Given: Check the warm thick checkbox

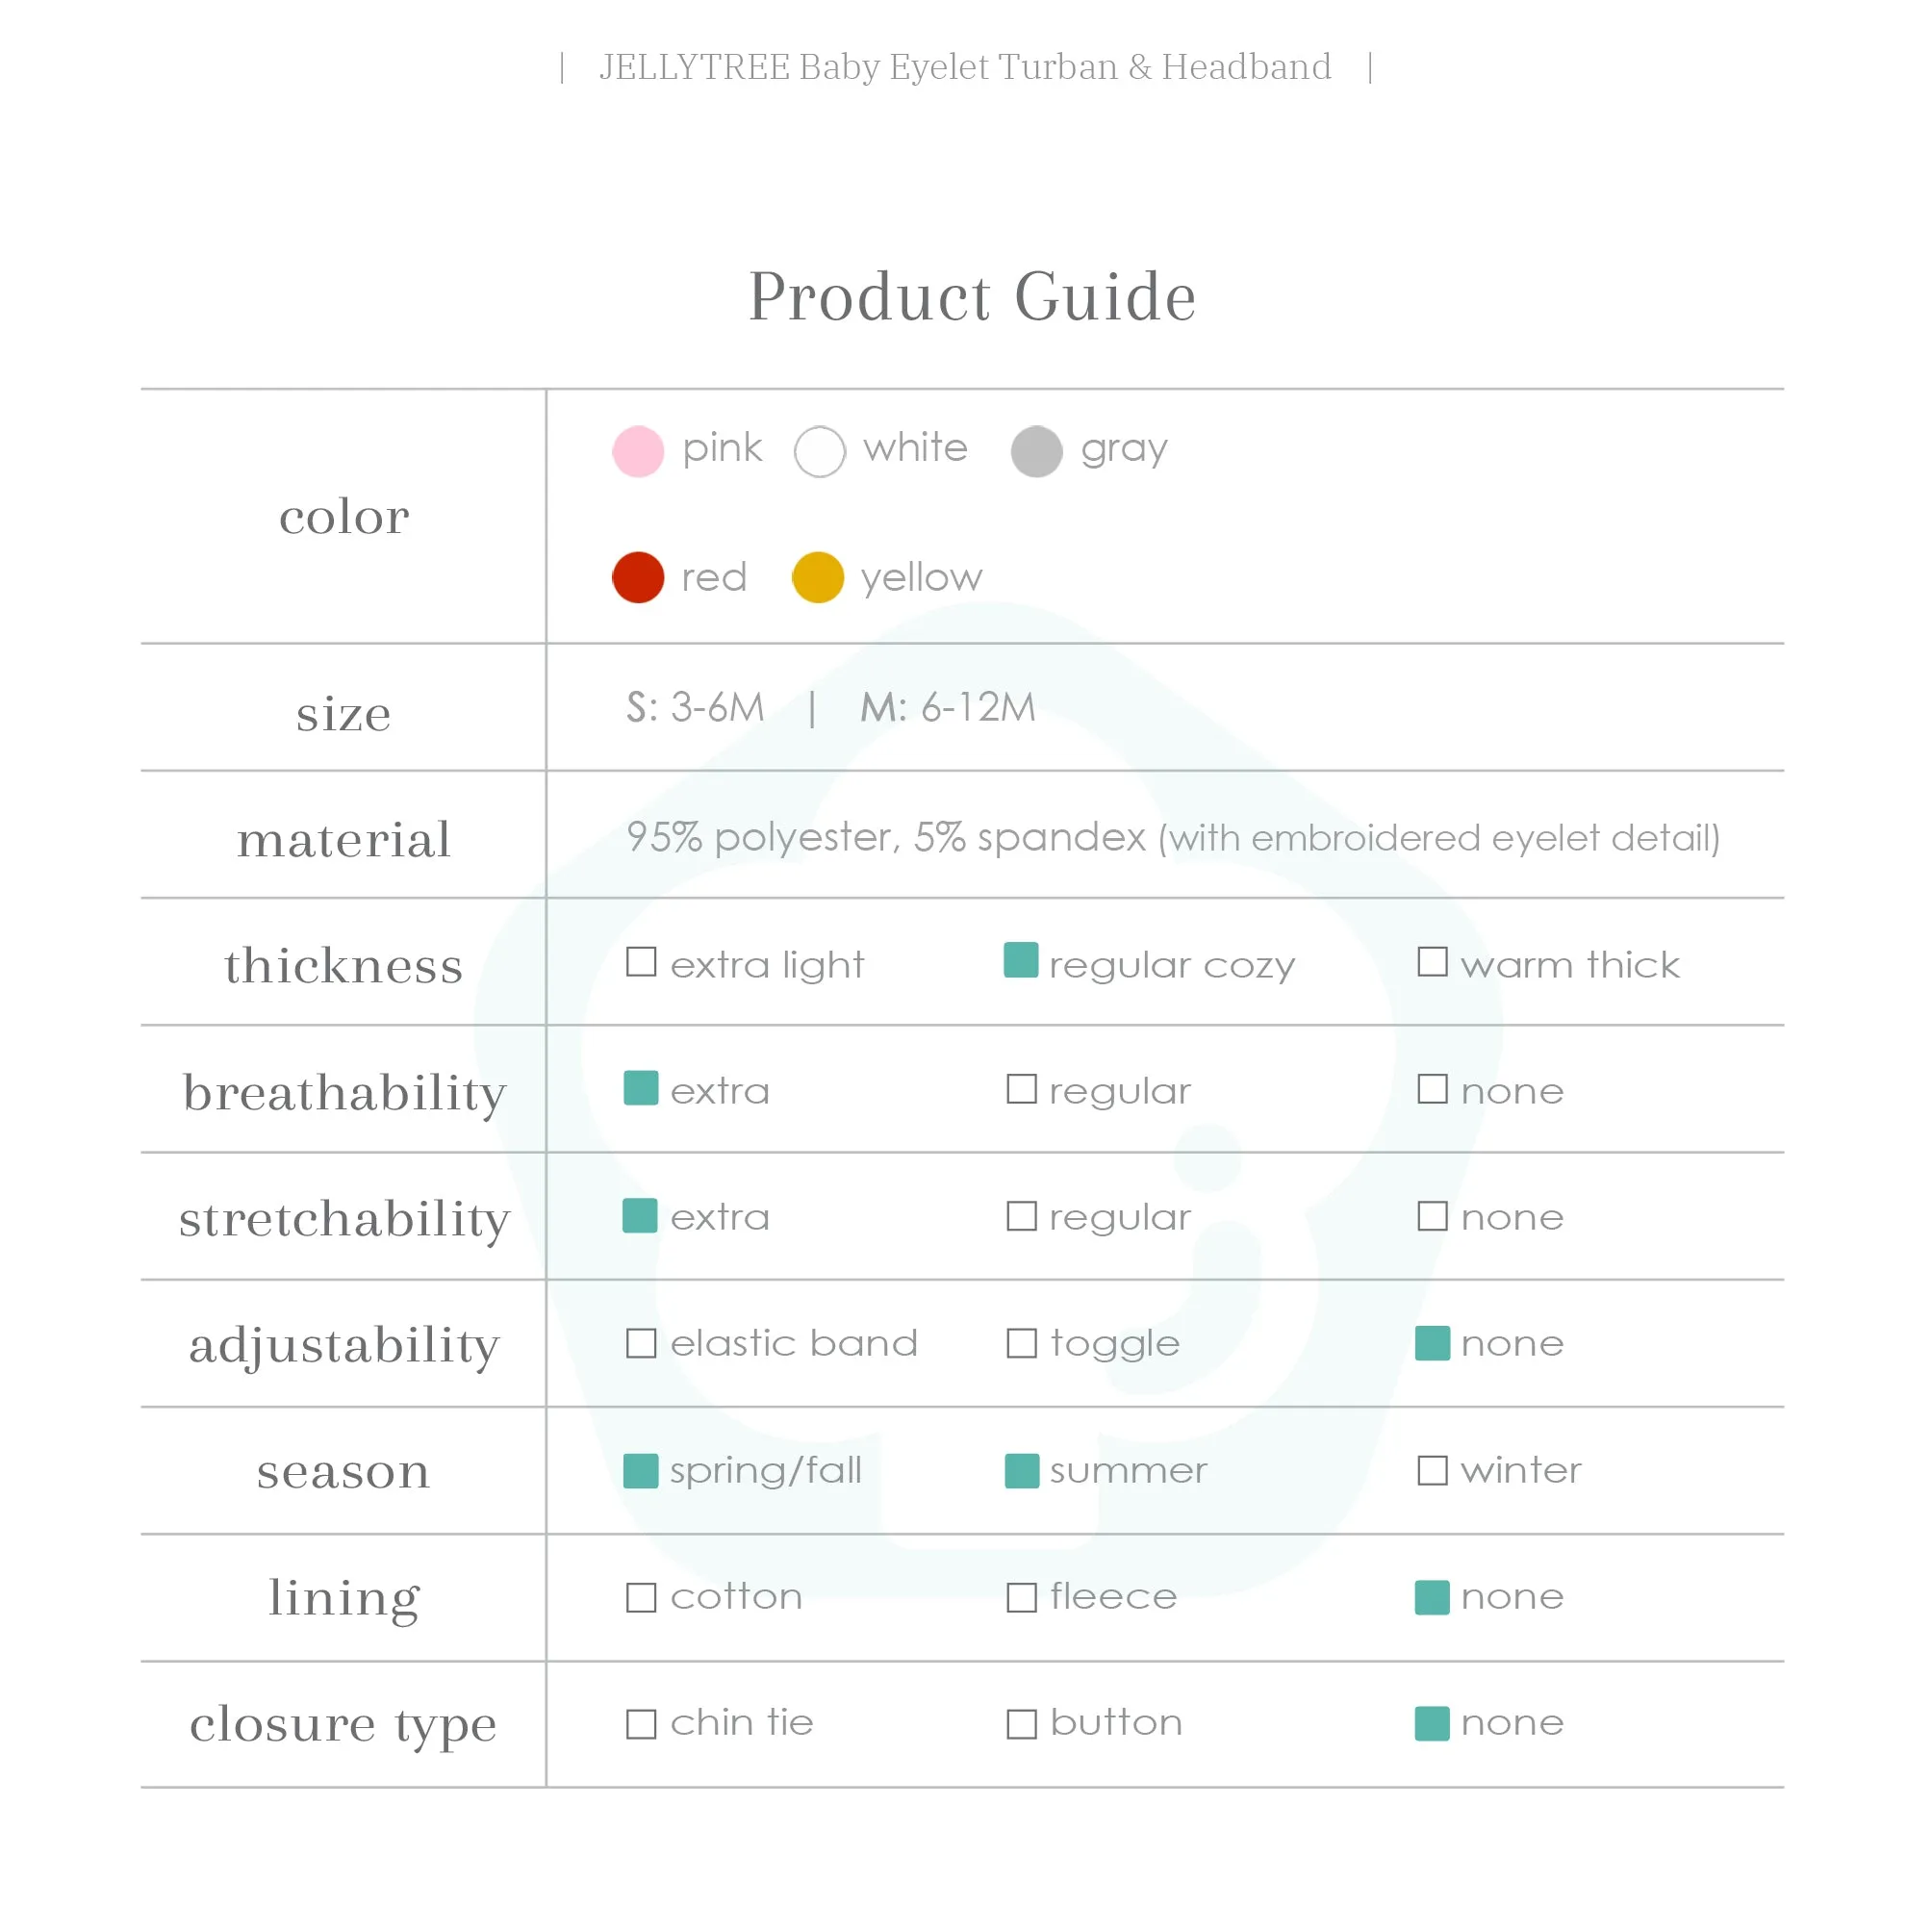Looking at the screenshot, I should pos(1433,962).
